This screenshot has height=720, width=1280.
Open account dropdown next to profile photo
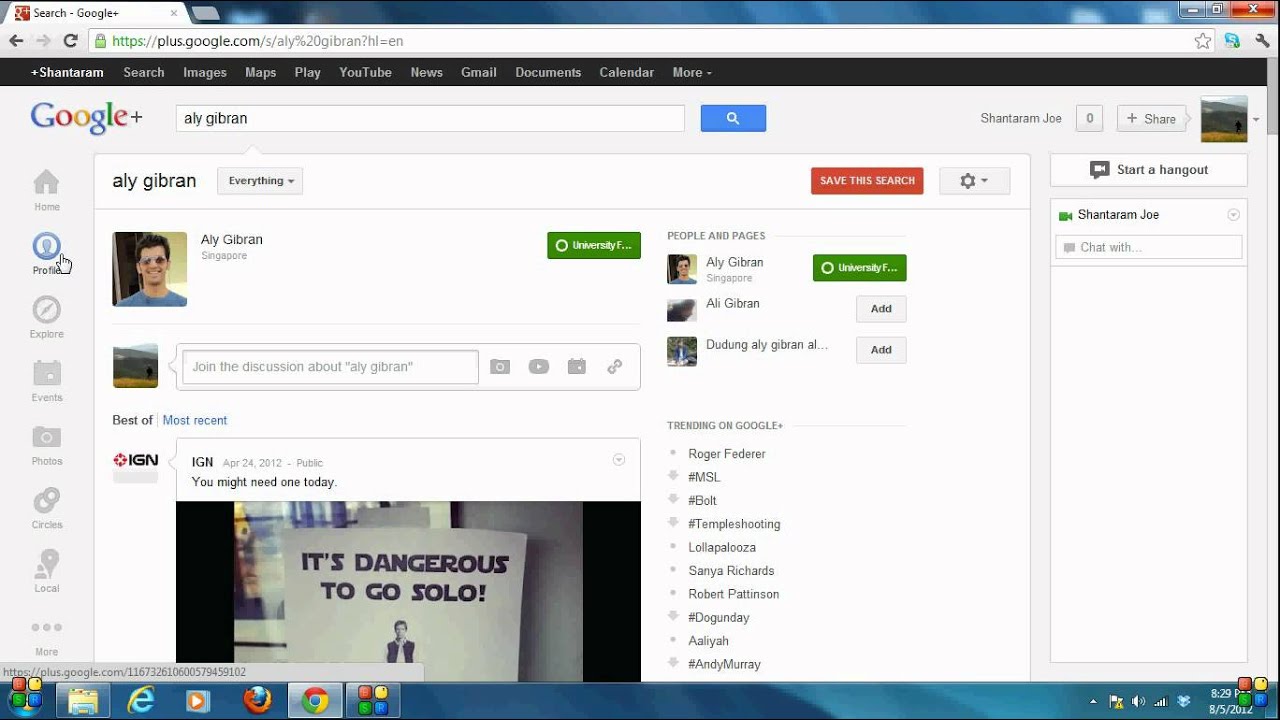(x=1256, y=119)
